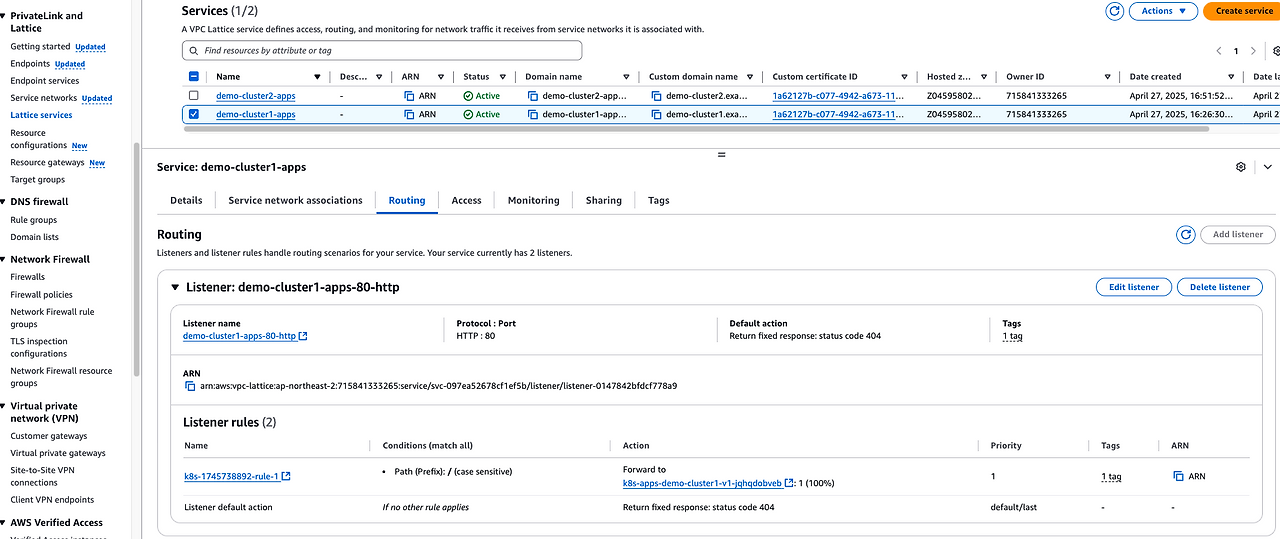The width and height of the screenshot is (1280, 539).
Task: Click the Create service button
Action: (x=1241, y=11)
